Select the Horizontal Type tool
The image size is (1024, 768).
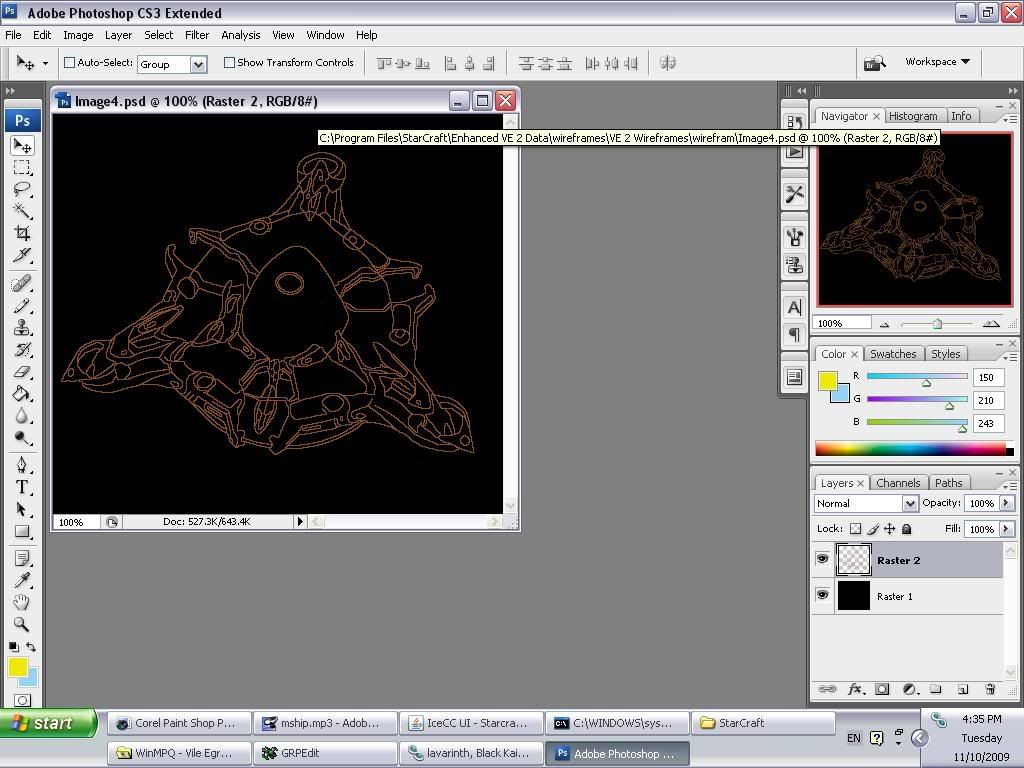22,487
